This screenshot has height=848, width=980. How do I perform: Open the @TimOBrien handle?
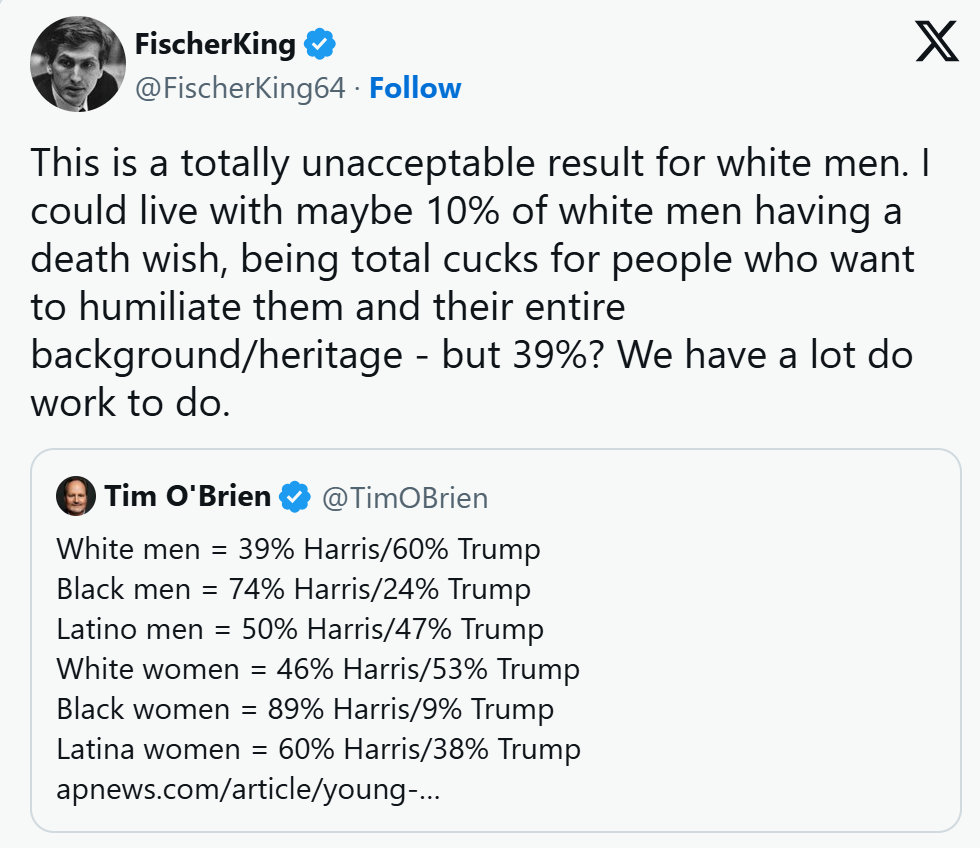[x=404, y=497]
